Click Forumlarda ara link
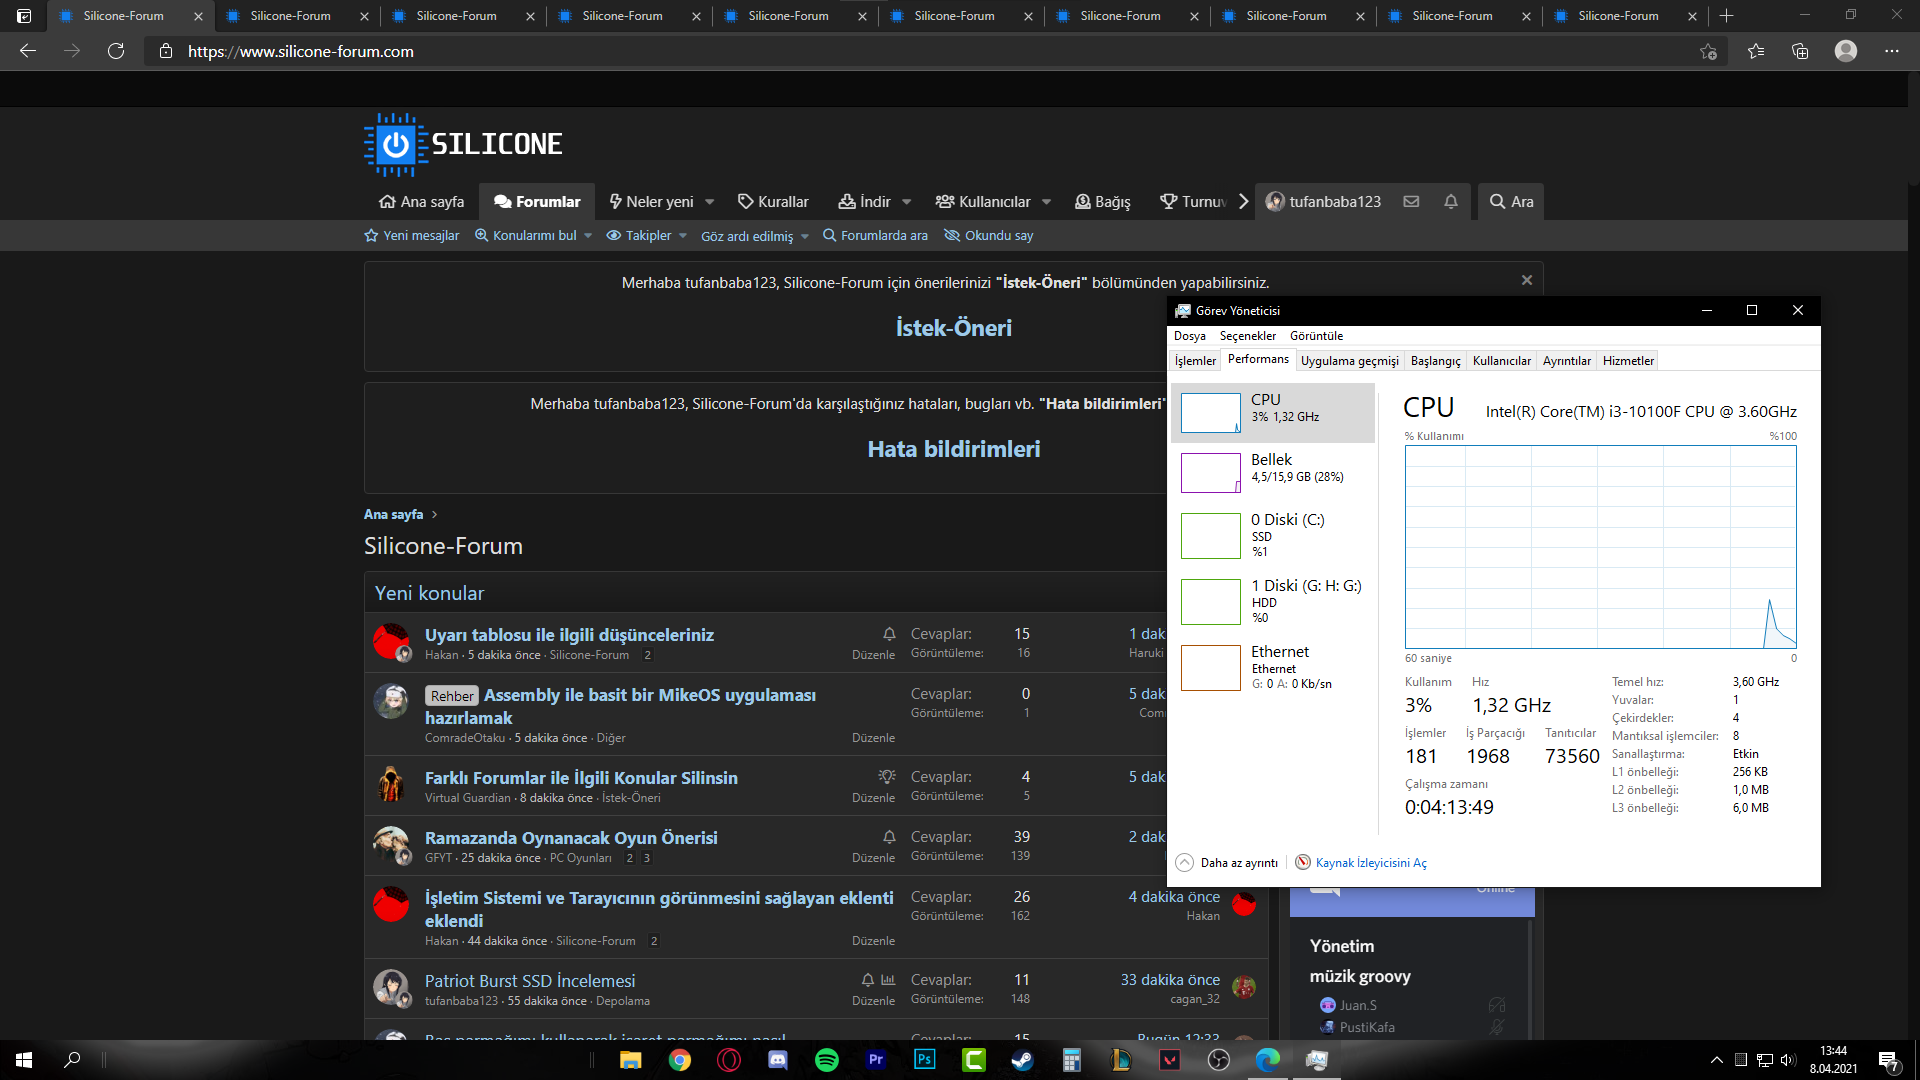This screenshot has width=1920, height=1080. 875,235
